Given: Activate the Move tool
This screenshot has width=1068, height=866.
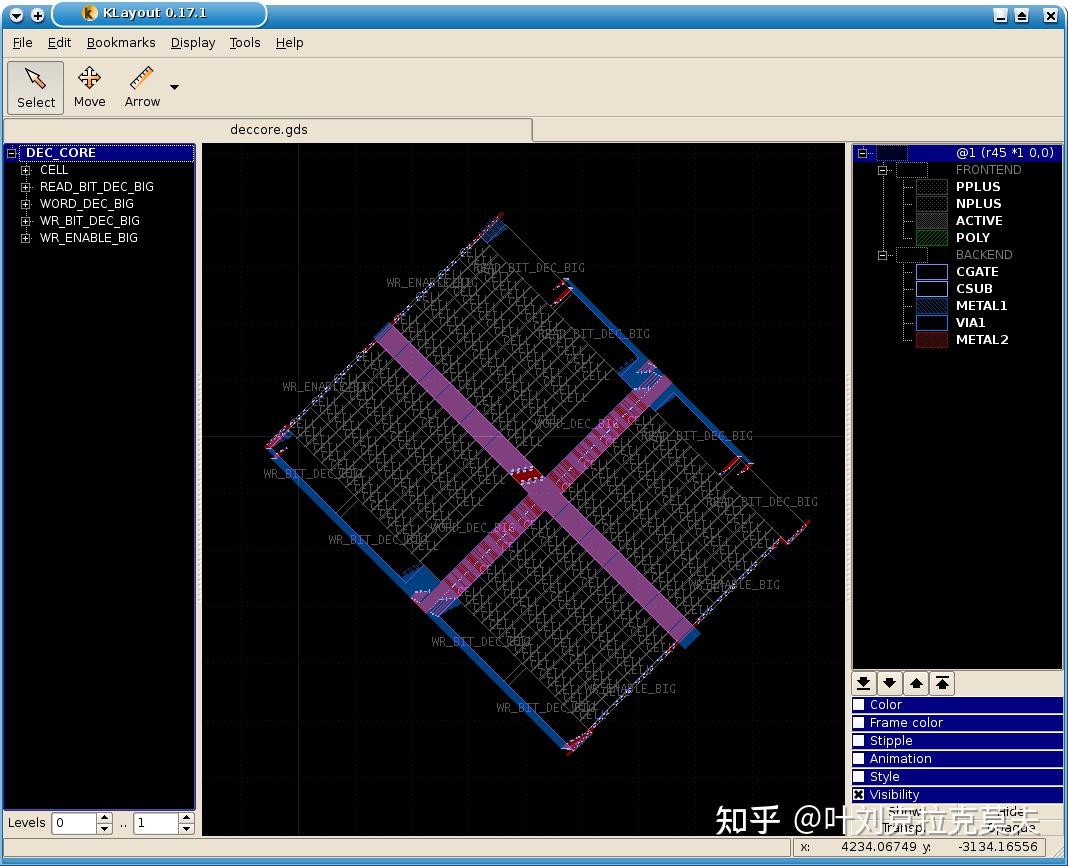Looking at the screenshot, I should point(89,86).
